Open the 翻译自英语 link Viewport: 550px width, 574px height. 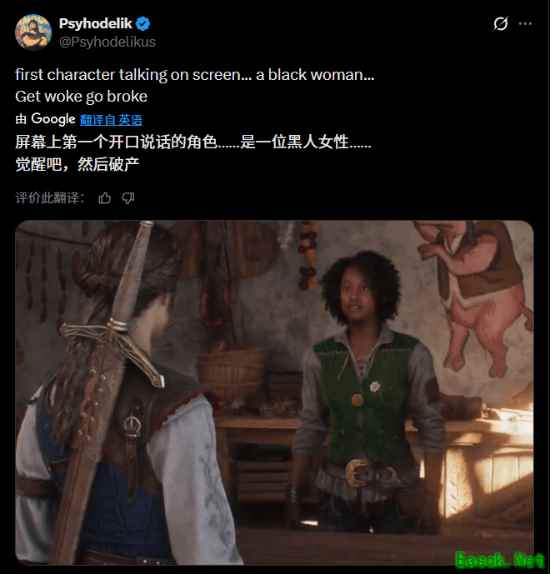pyautogui.click(x=111, y=120)
